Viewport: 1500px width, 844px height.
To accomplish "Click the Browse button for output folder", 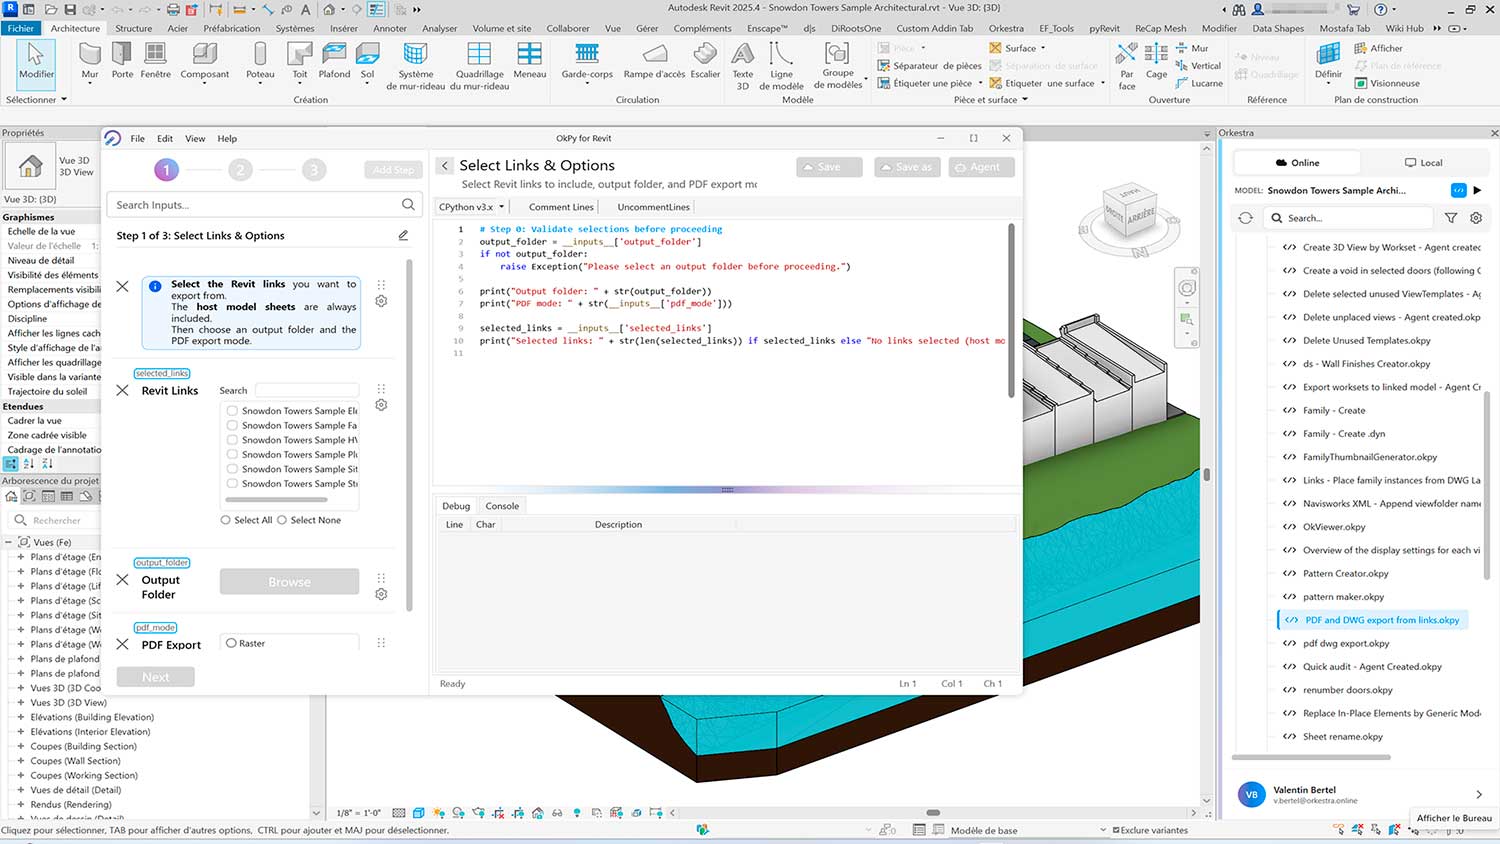I will (x=289, y=582).
